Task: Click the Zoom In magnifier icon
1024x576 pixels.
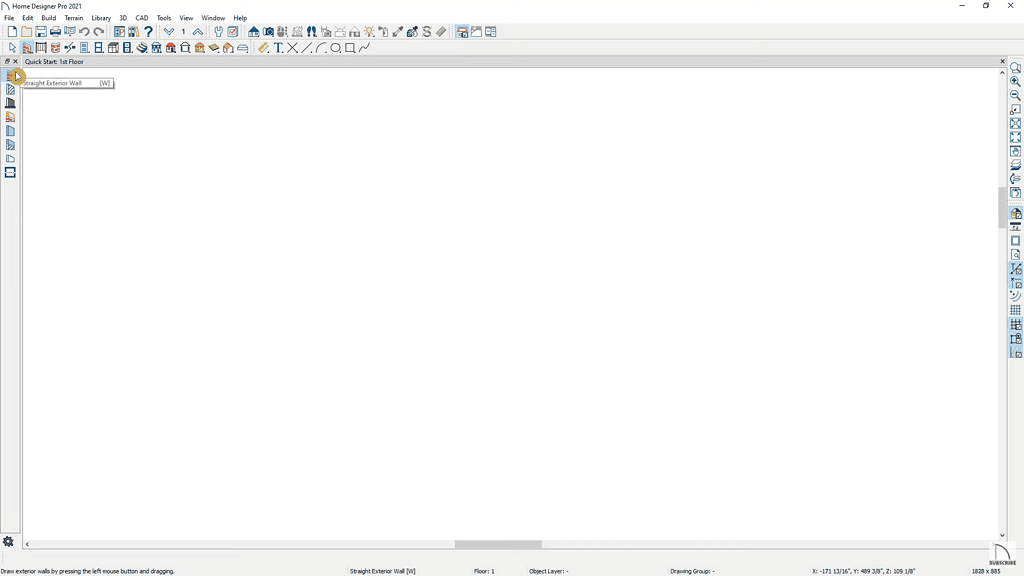Action: coord(1015,82)
